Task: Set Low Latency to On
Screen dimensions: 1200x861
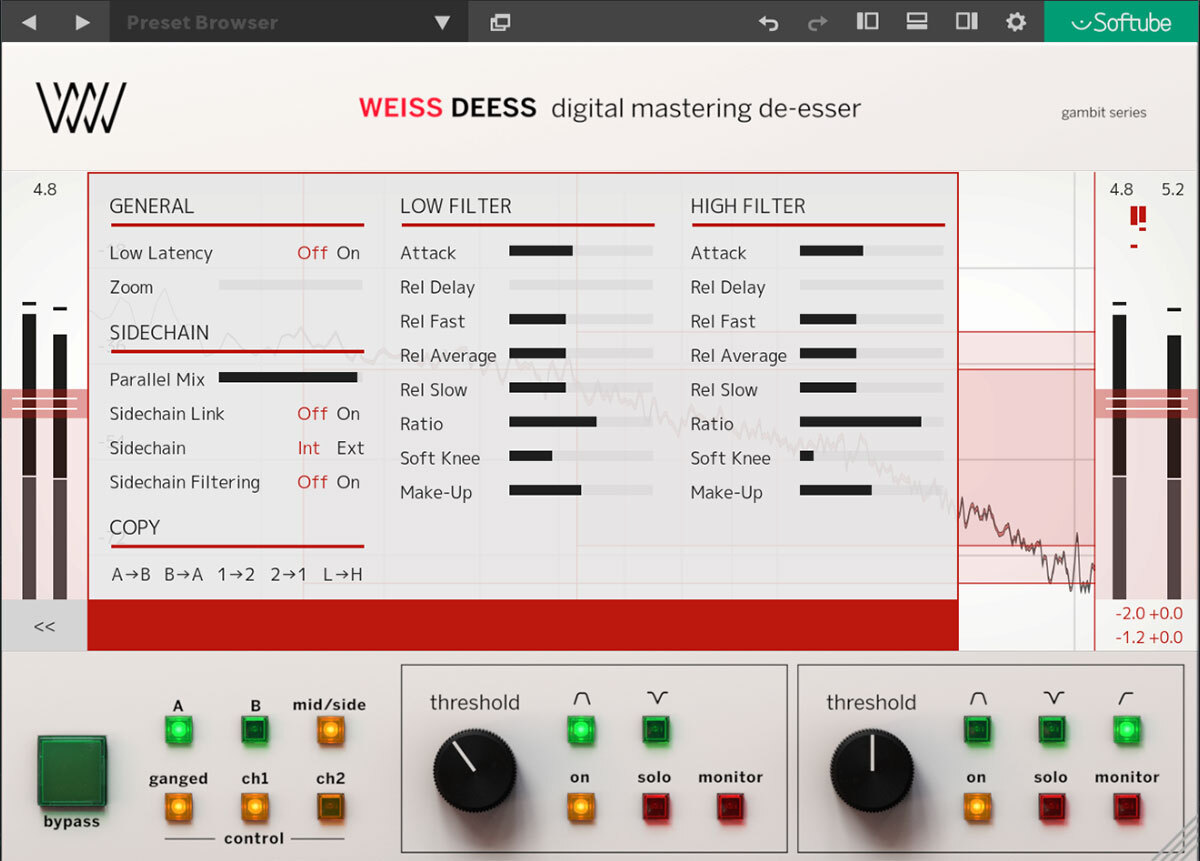Action: tap(348, 253)
